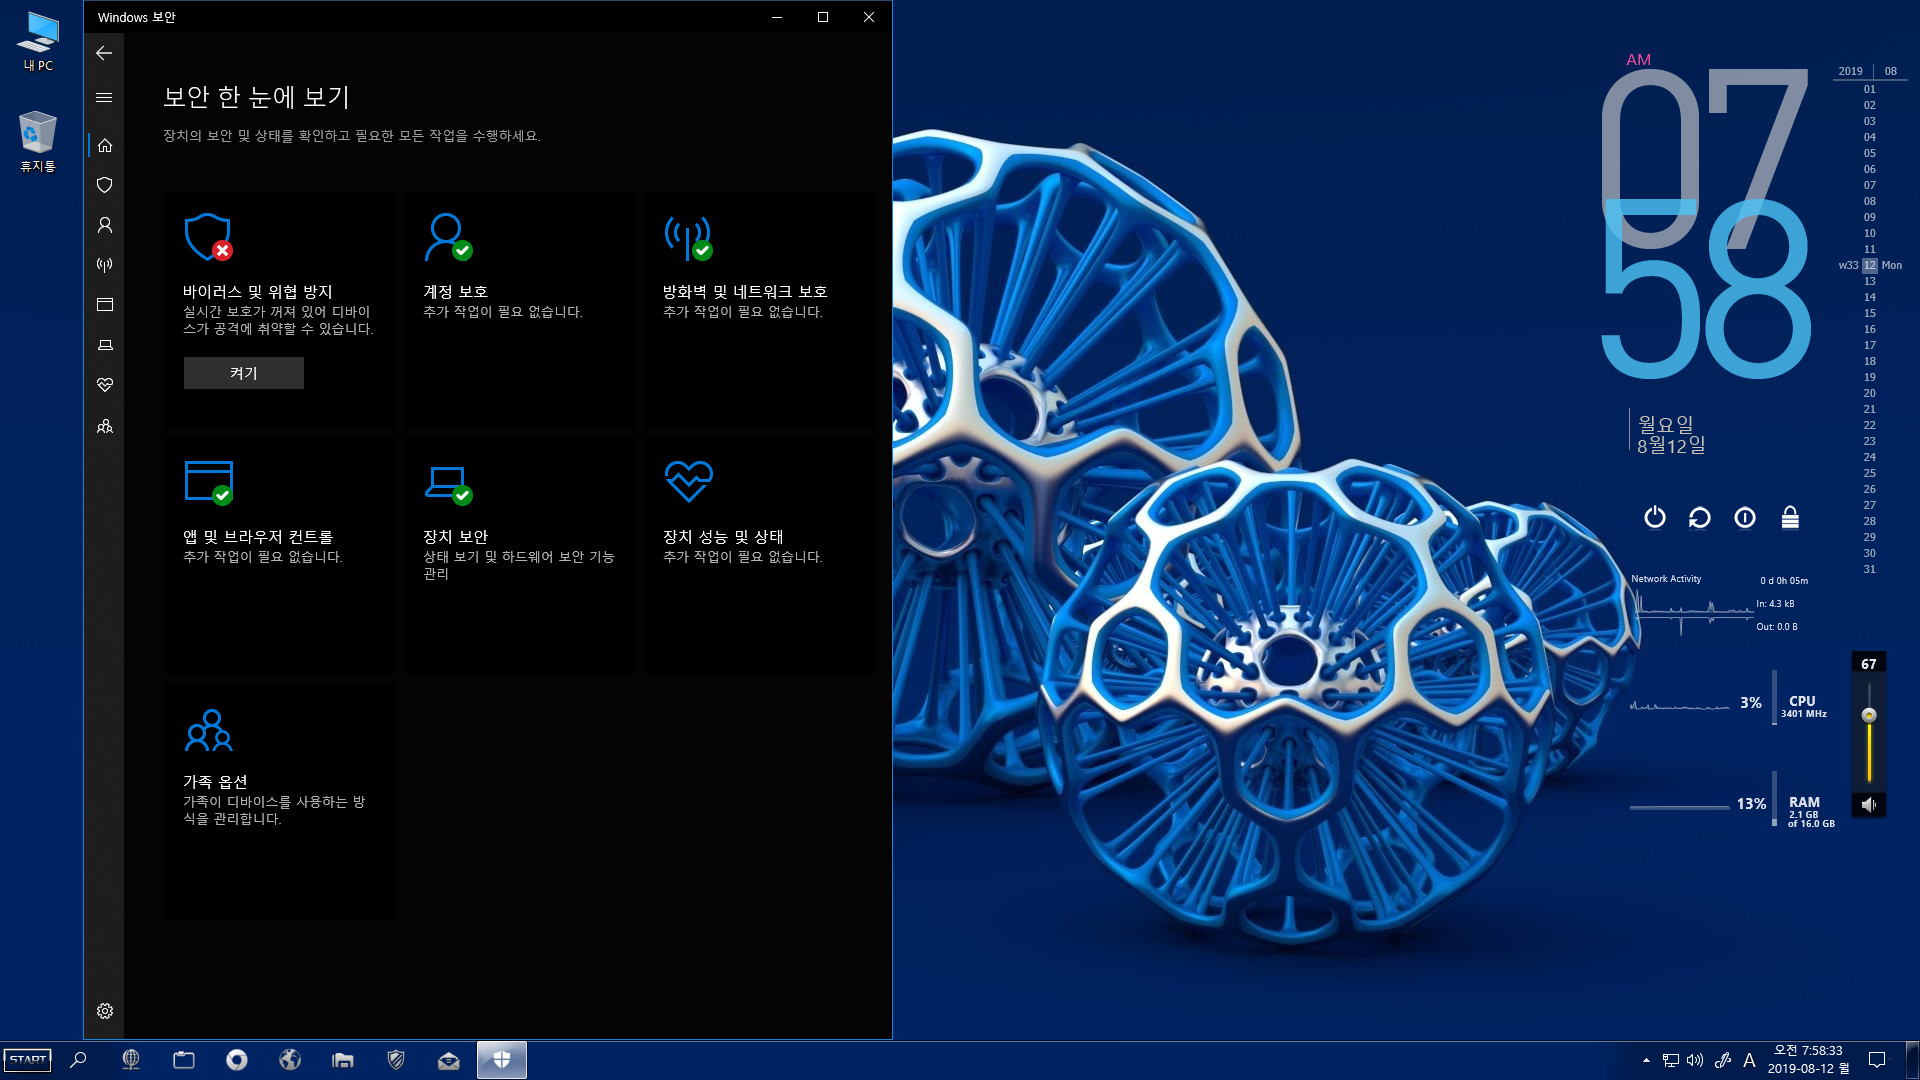This screenshot has width=1920, height=1080.
Task: Toggle IME input mode A indicator
Action: pyautogui.click(x=1749, y=1060)
